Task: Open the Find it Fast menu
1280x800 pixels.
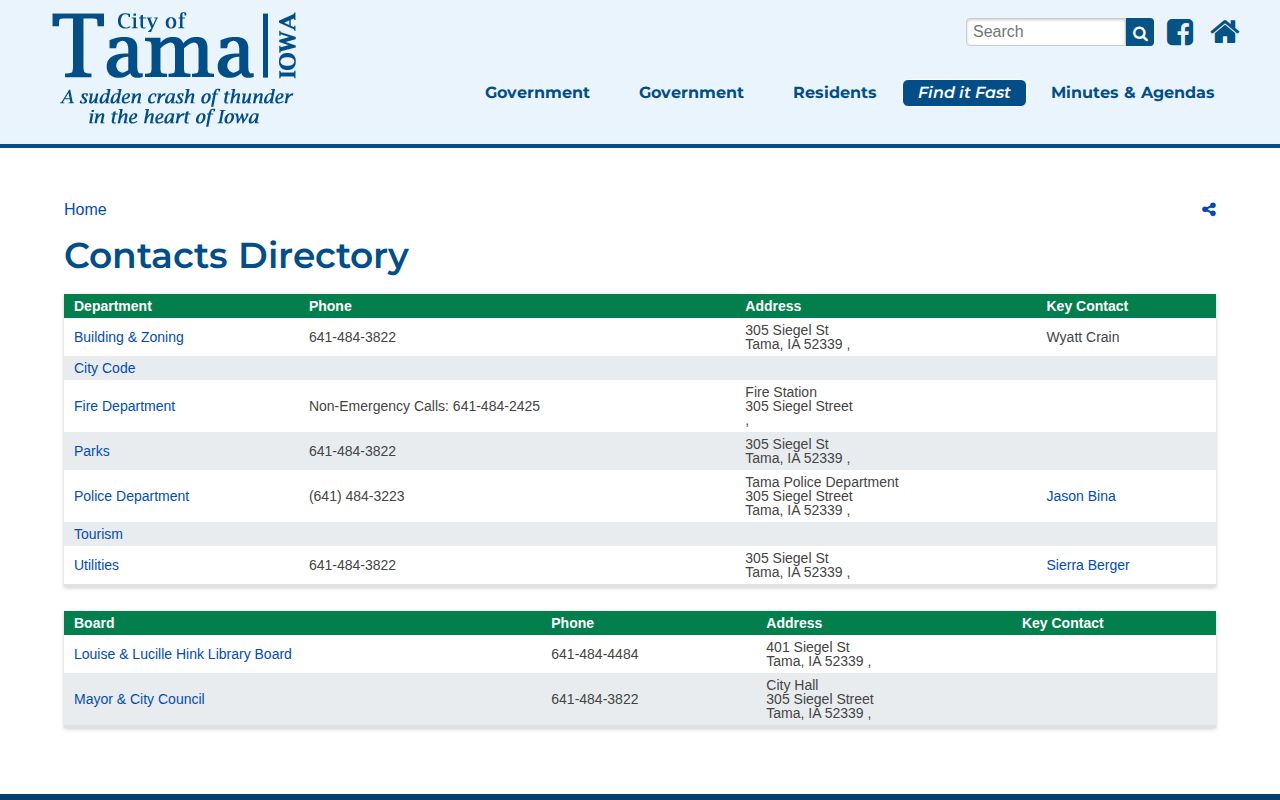Action: [x=964, y=92]
